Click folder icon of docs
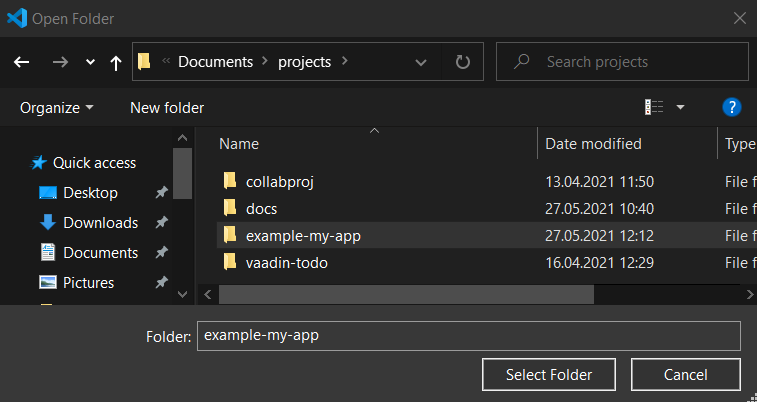757x402 pixels. [x=230, y=208]
